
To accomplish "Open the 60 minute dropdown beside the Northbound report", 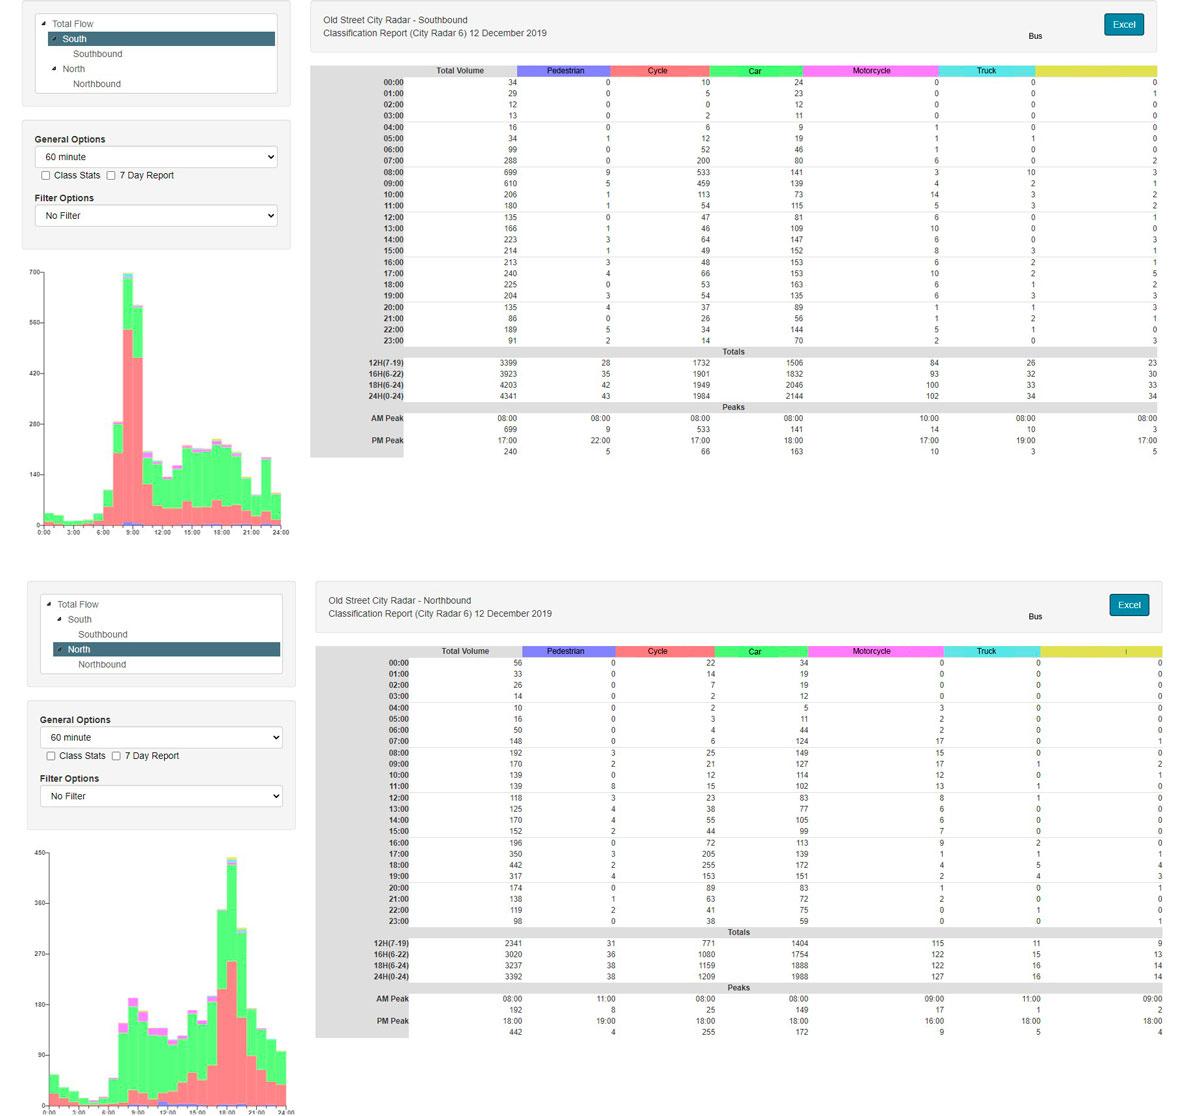I will pyautogui.click(x=161, y=738).
